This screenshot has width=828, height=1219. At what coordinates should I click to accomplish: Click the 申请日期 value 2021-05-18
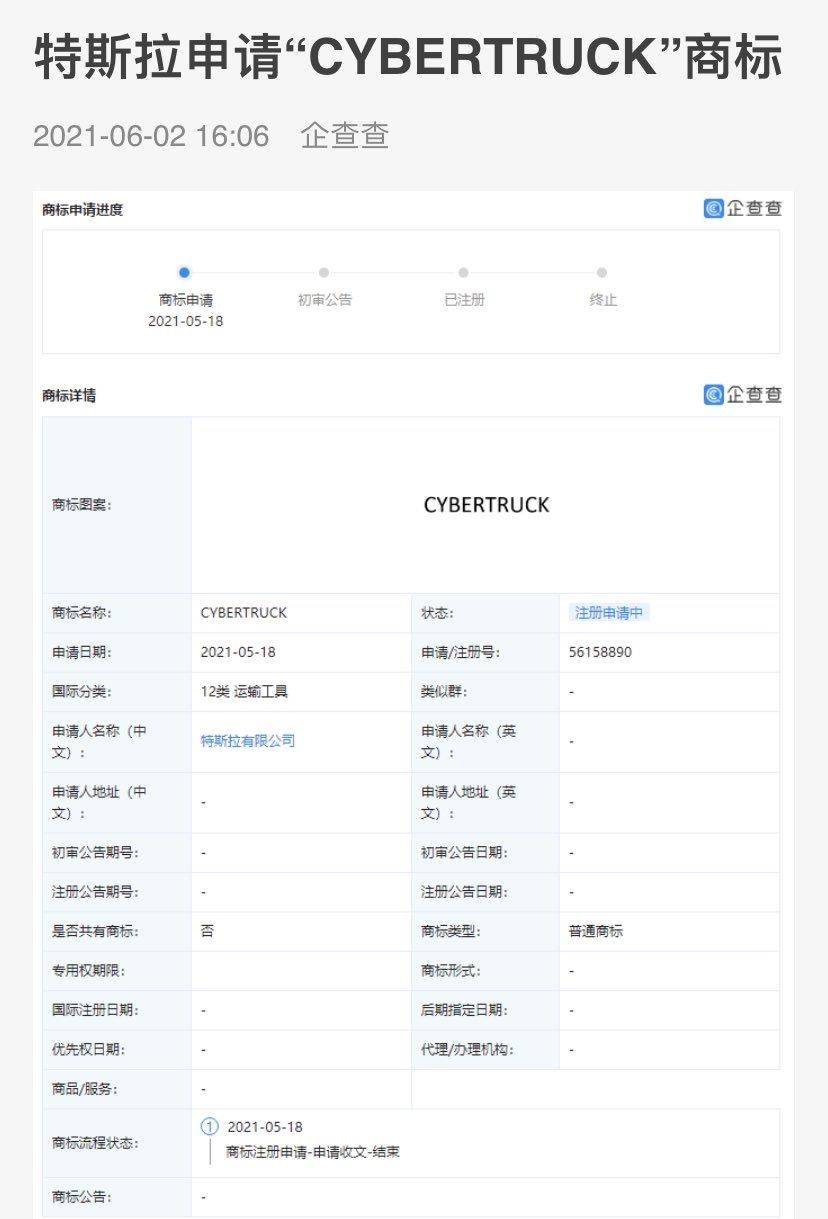(238, 652)
